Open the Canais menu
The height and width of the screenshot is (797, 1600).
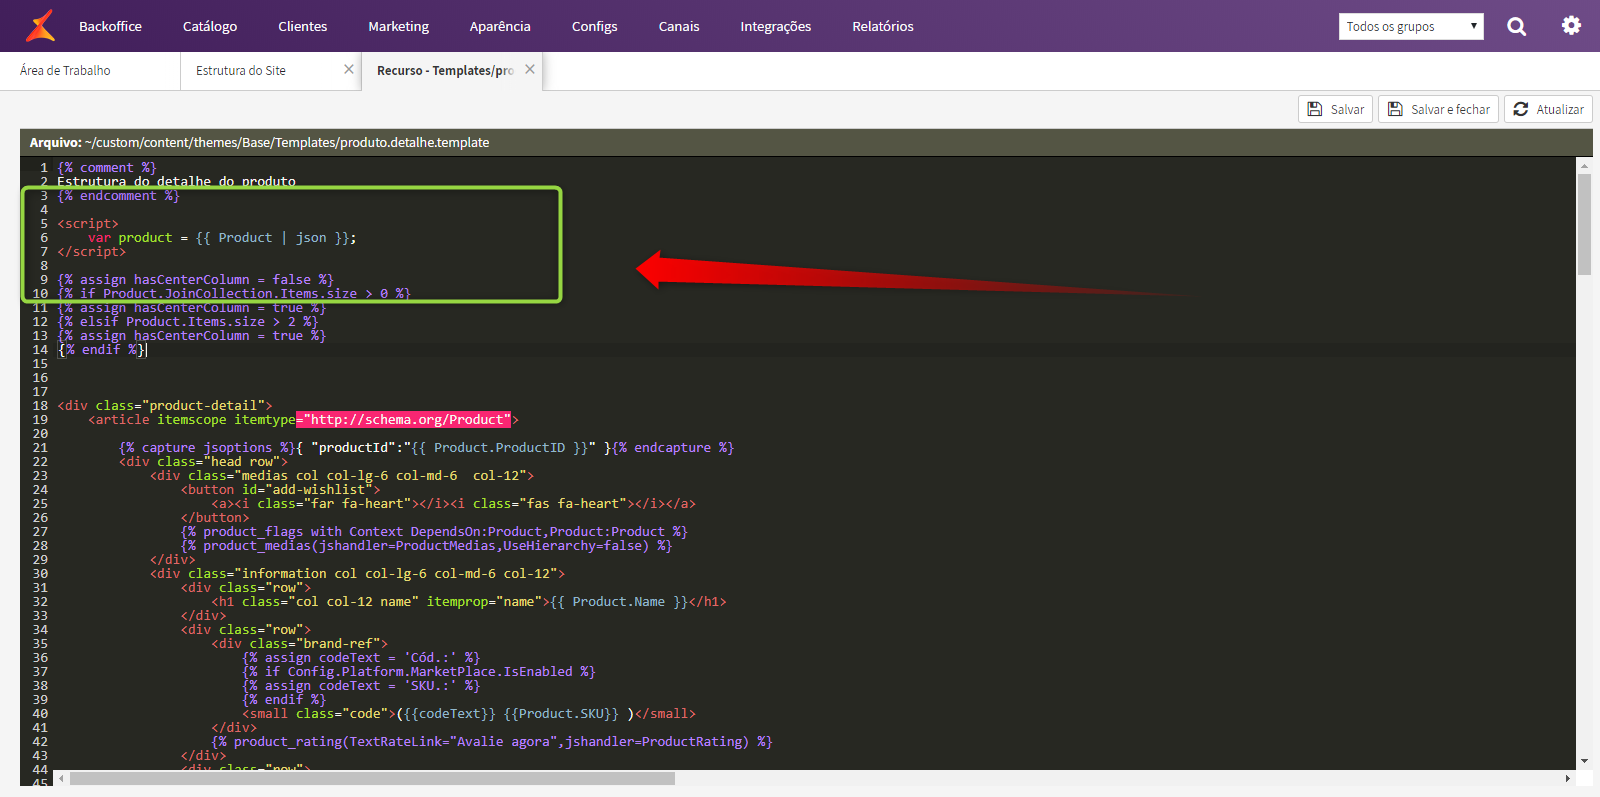tap(679, 26)
